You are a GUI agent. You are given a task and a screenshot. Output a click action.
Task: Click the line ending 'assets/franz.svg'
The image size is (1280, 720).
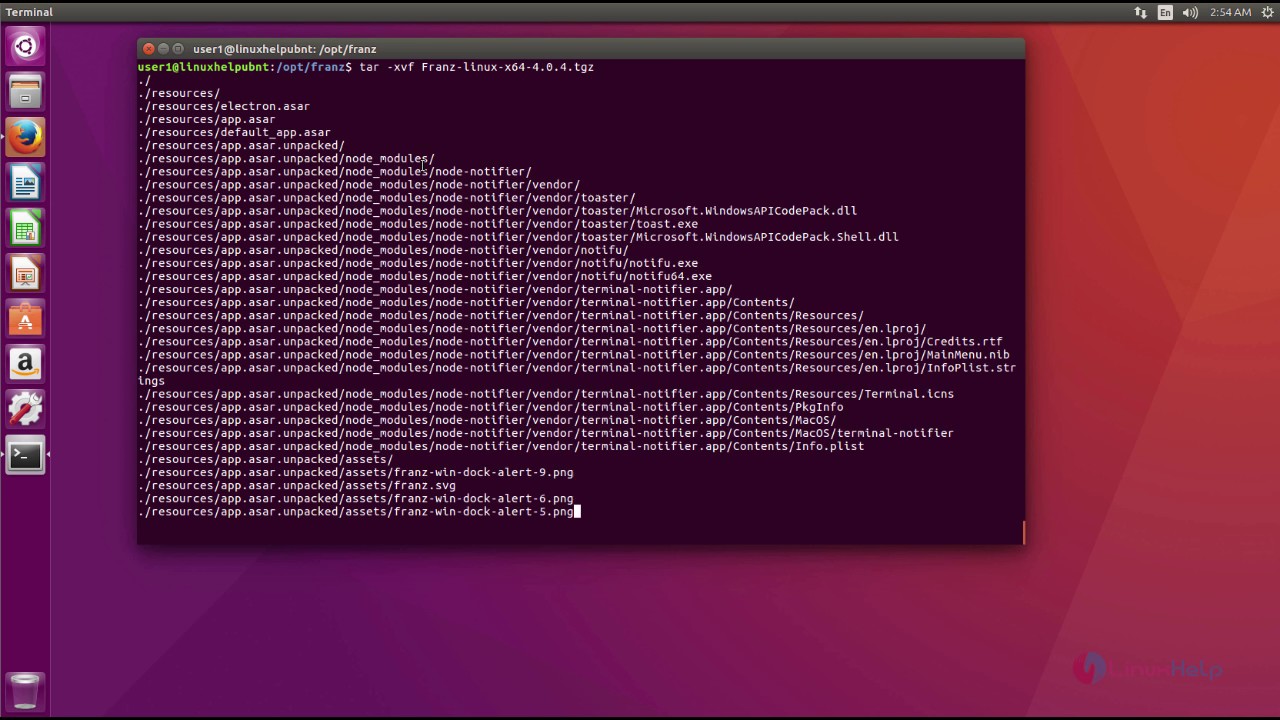(x=297, y=485)
